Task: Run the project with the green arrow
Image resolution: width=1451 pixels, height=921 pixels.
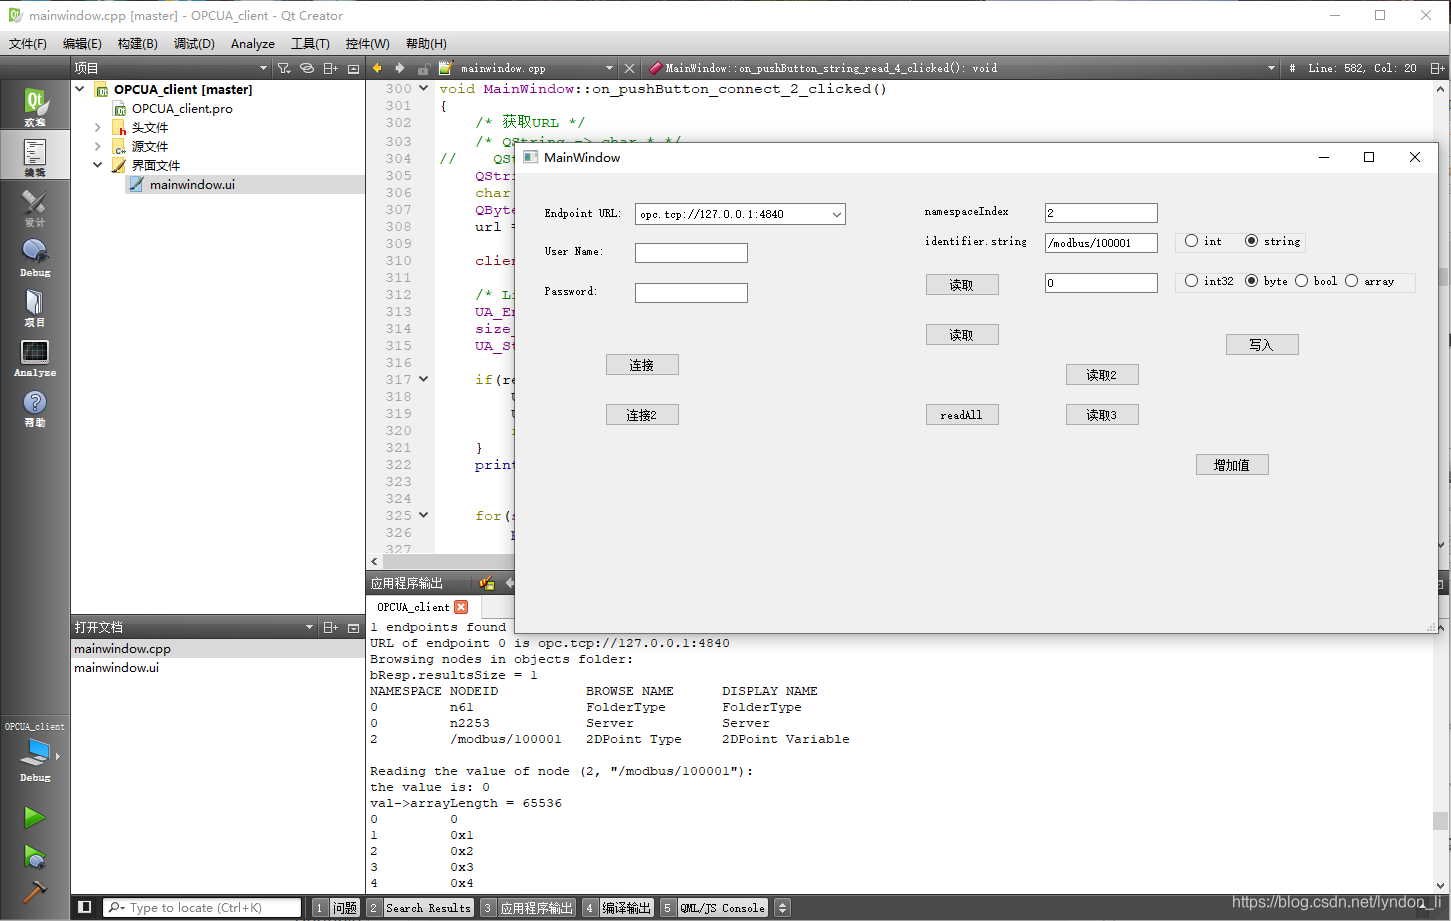Action: click(x=35, y=817)
